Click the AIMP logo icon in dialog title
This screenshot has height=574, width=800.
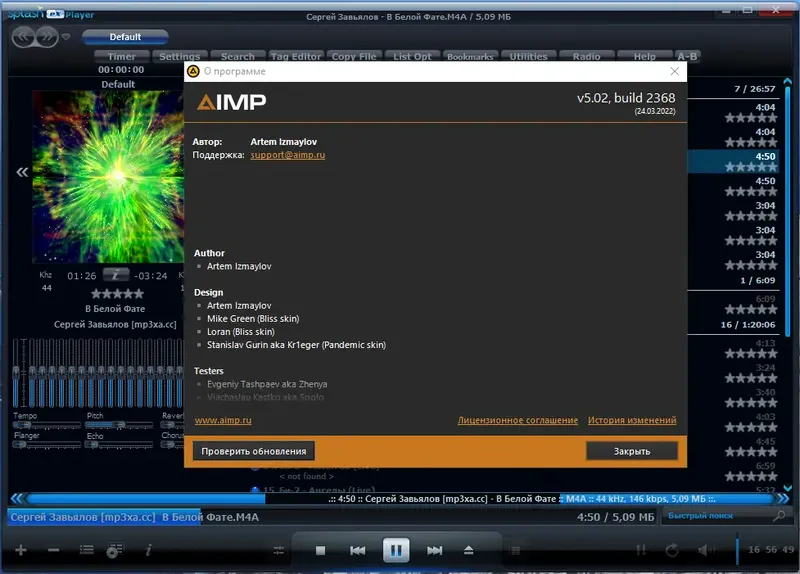193,71
